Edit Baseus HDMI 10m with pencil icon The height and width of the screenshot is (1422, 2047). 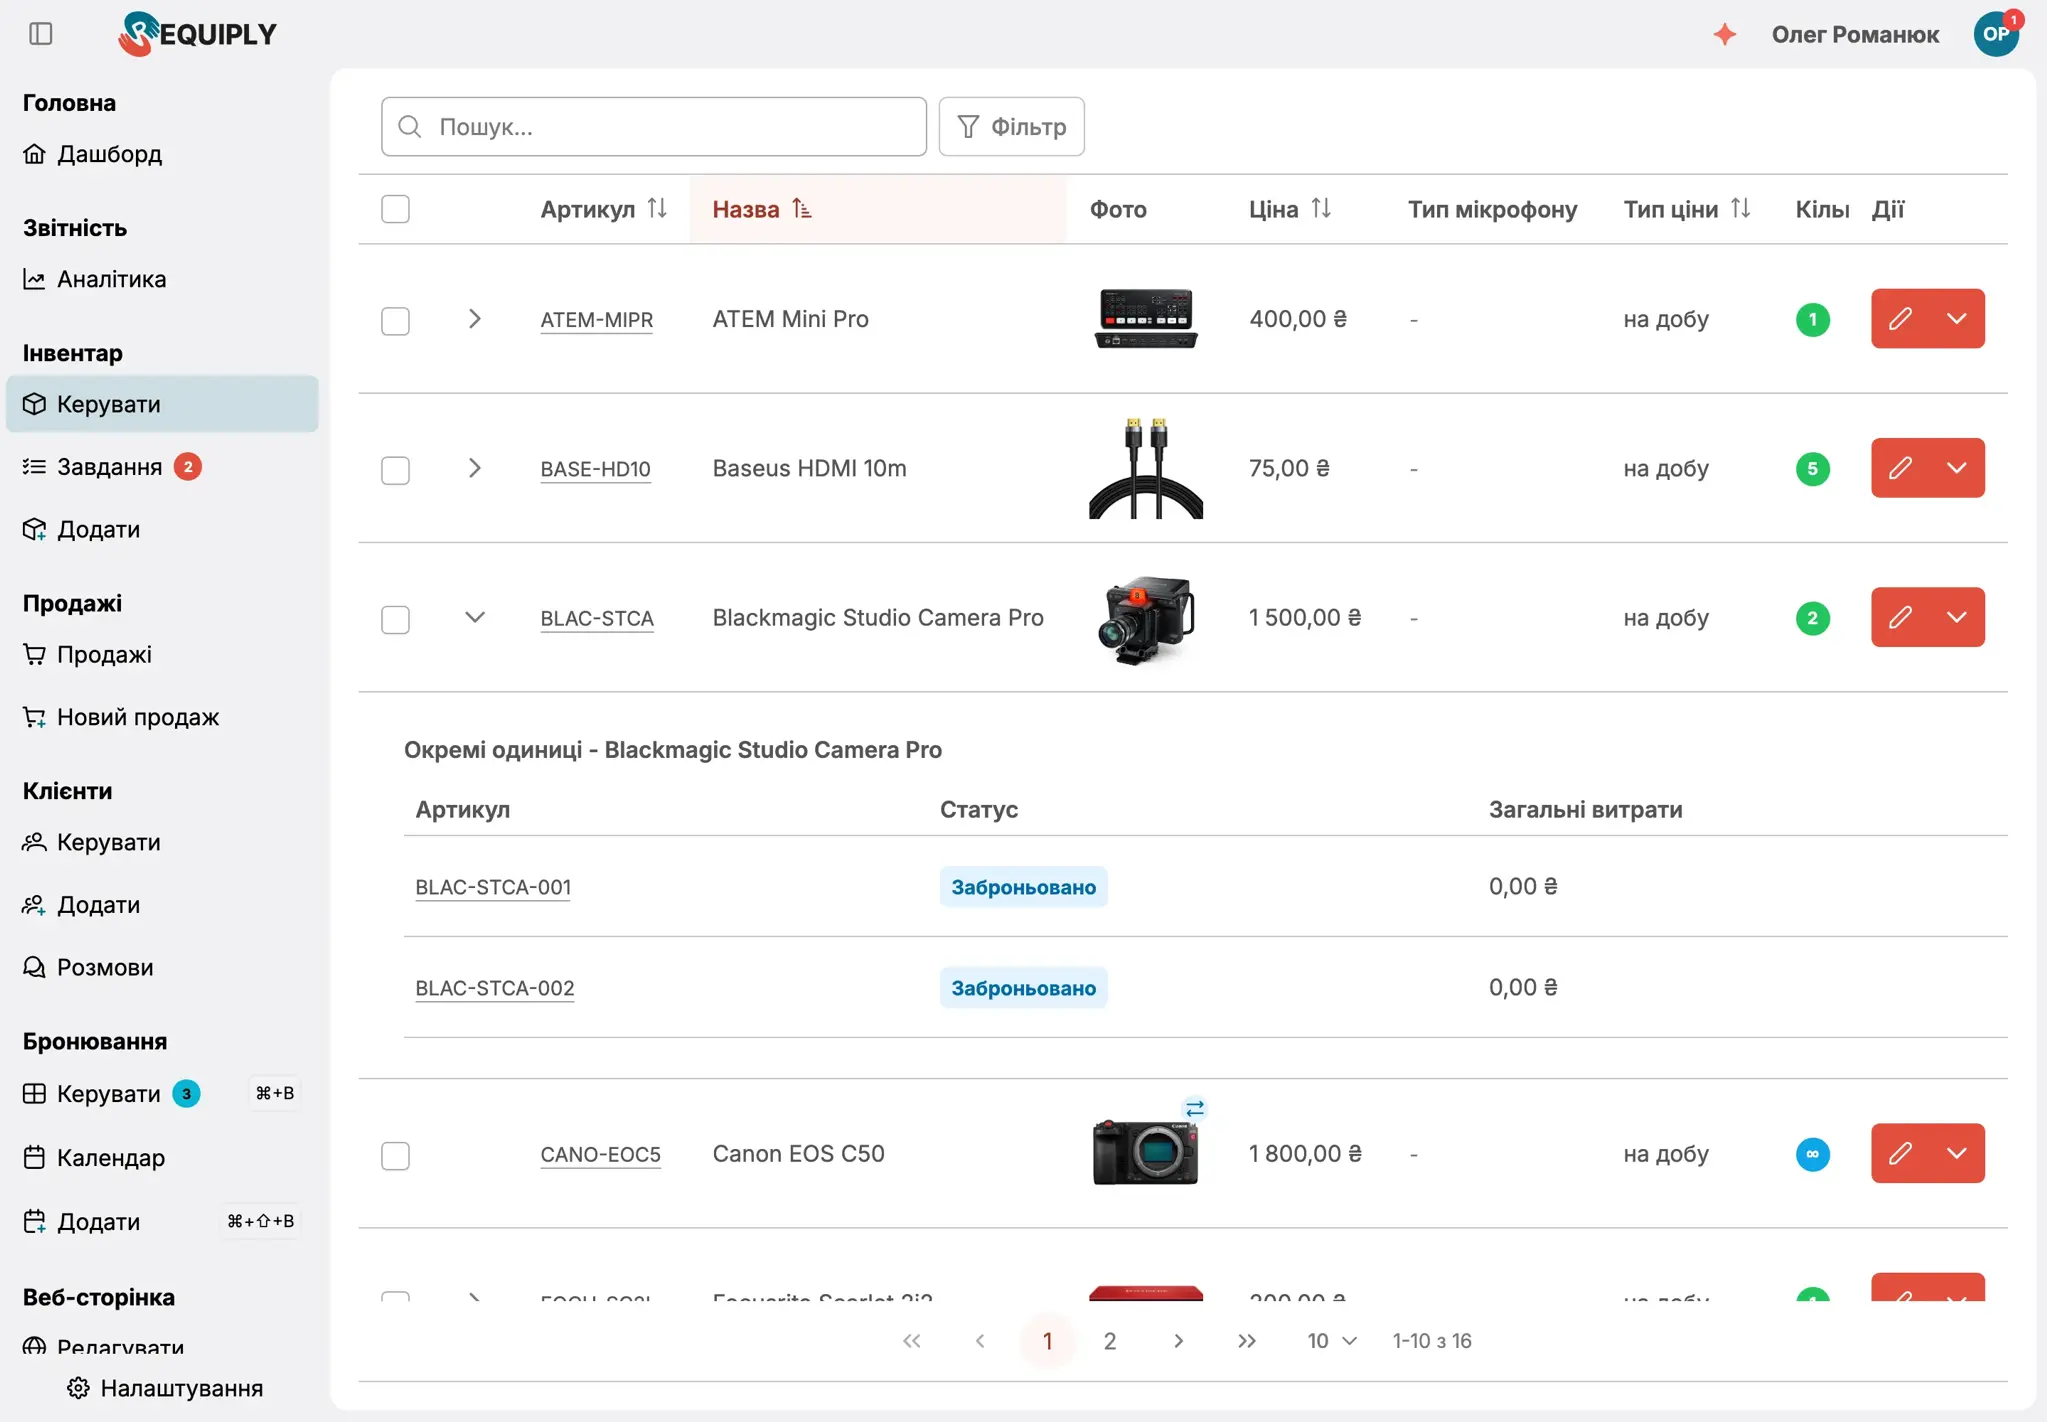pyautogui.click(x=1900, y=468)
